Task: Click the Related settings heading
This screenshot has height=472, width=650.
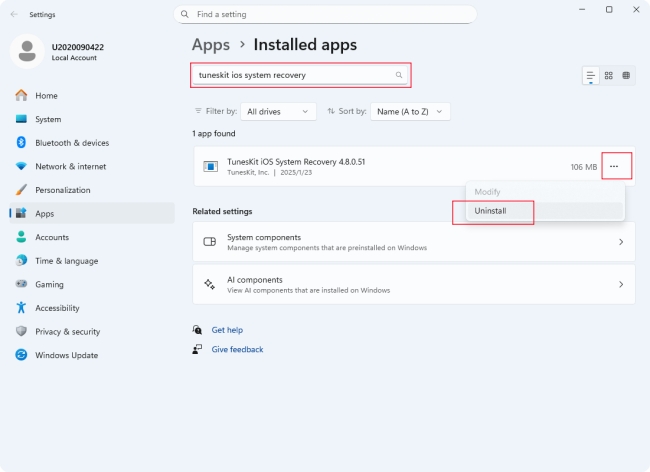Action: click(222, 211)
